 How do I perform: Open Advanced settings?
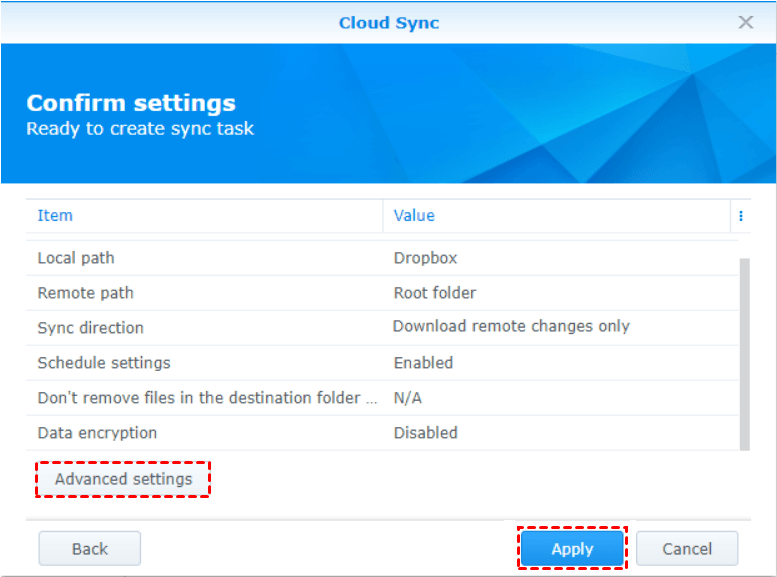coord(123,479)
